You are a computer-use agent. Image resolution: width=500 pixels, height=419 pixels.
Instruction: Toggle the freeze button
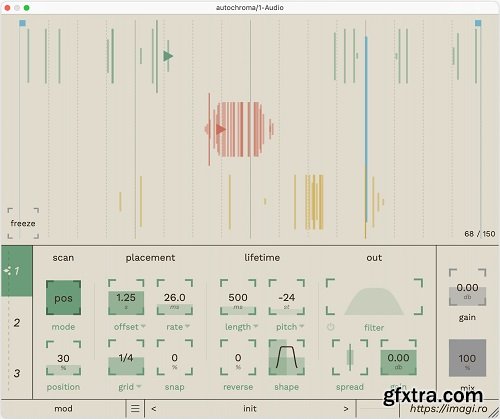(23, 223)
